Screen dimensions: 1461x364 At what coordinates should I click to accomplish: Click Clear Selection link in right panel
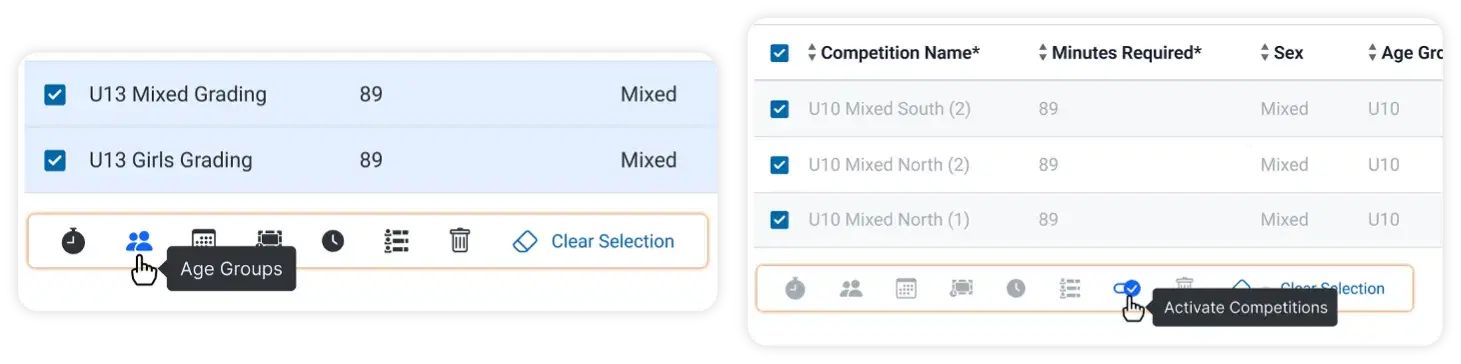1332,288
